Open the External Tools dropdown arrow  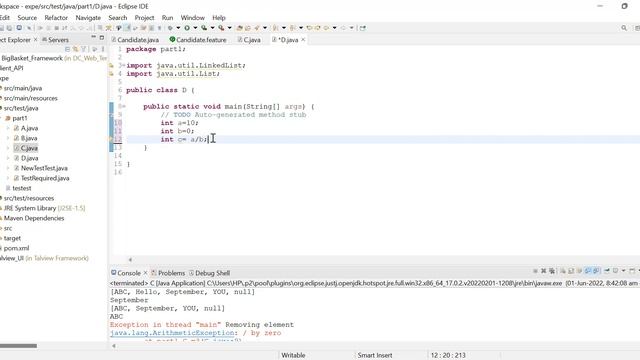tap(229, 28)
